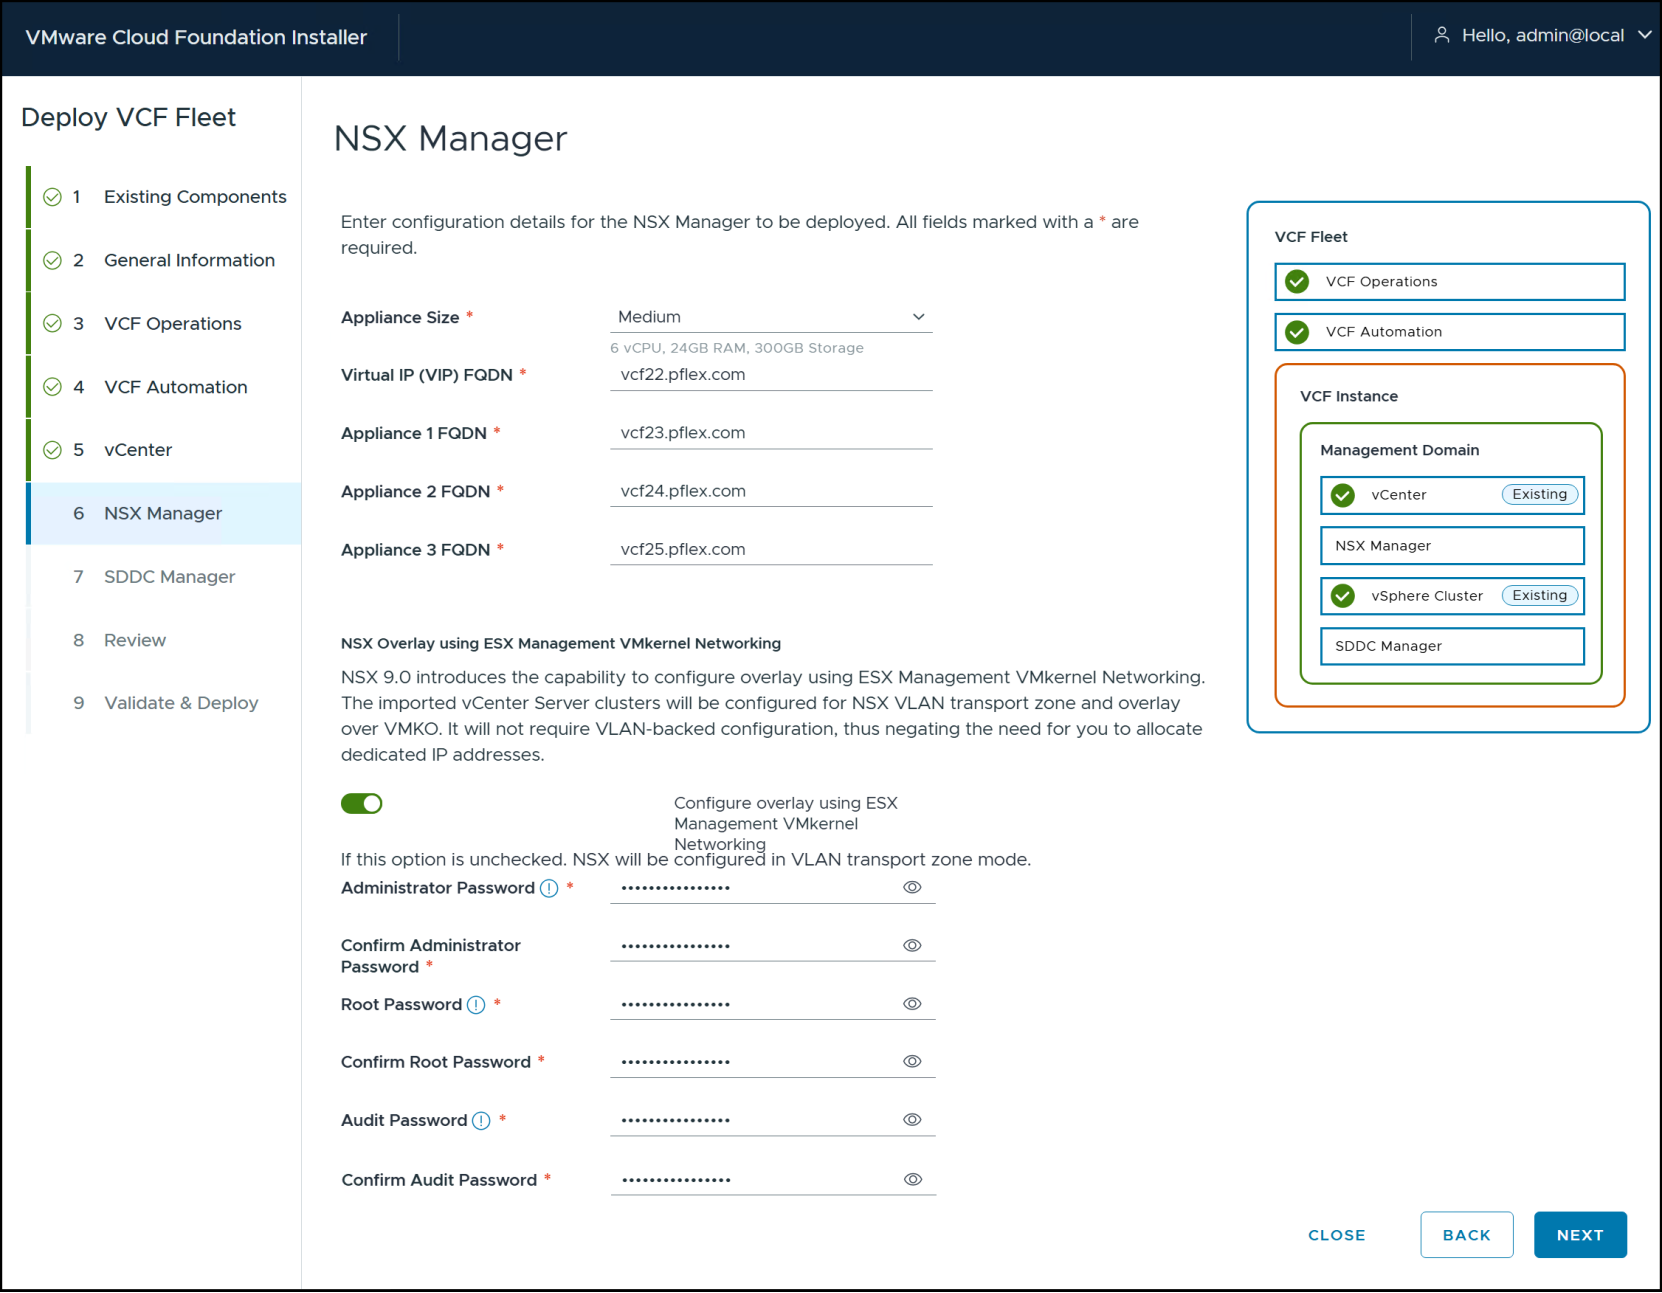The height and width of the screenshot is (1293, 1662).
Task: Jump to step 8 Review
Action: click(x=165, y=640)
